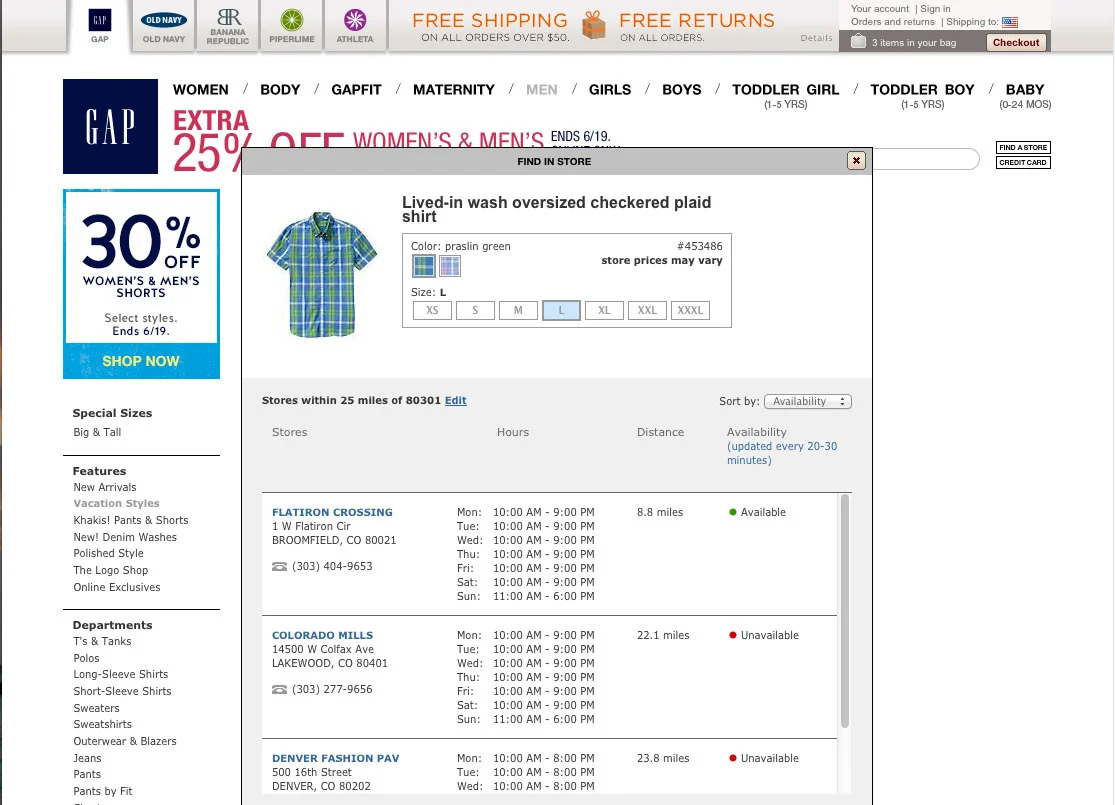Image resolution: width=1115 pixels, height=805 pixels.
Task: Click Shop Now on shorts promo
Action: pos(141,361)
